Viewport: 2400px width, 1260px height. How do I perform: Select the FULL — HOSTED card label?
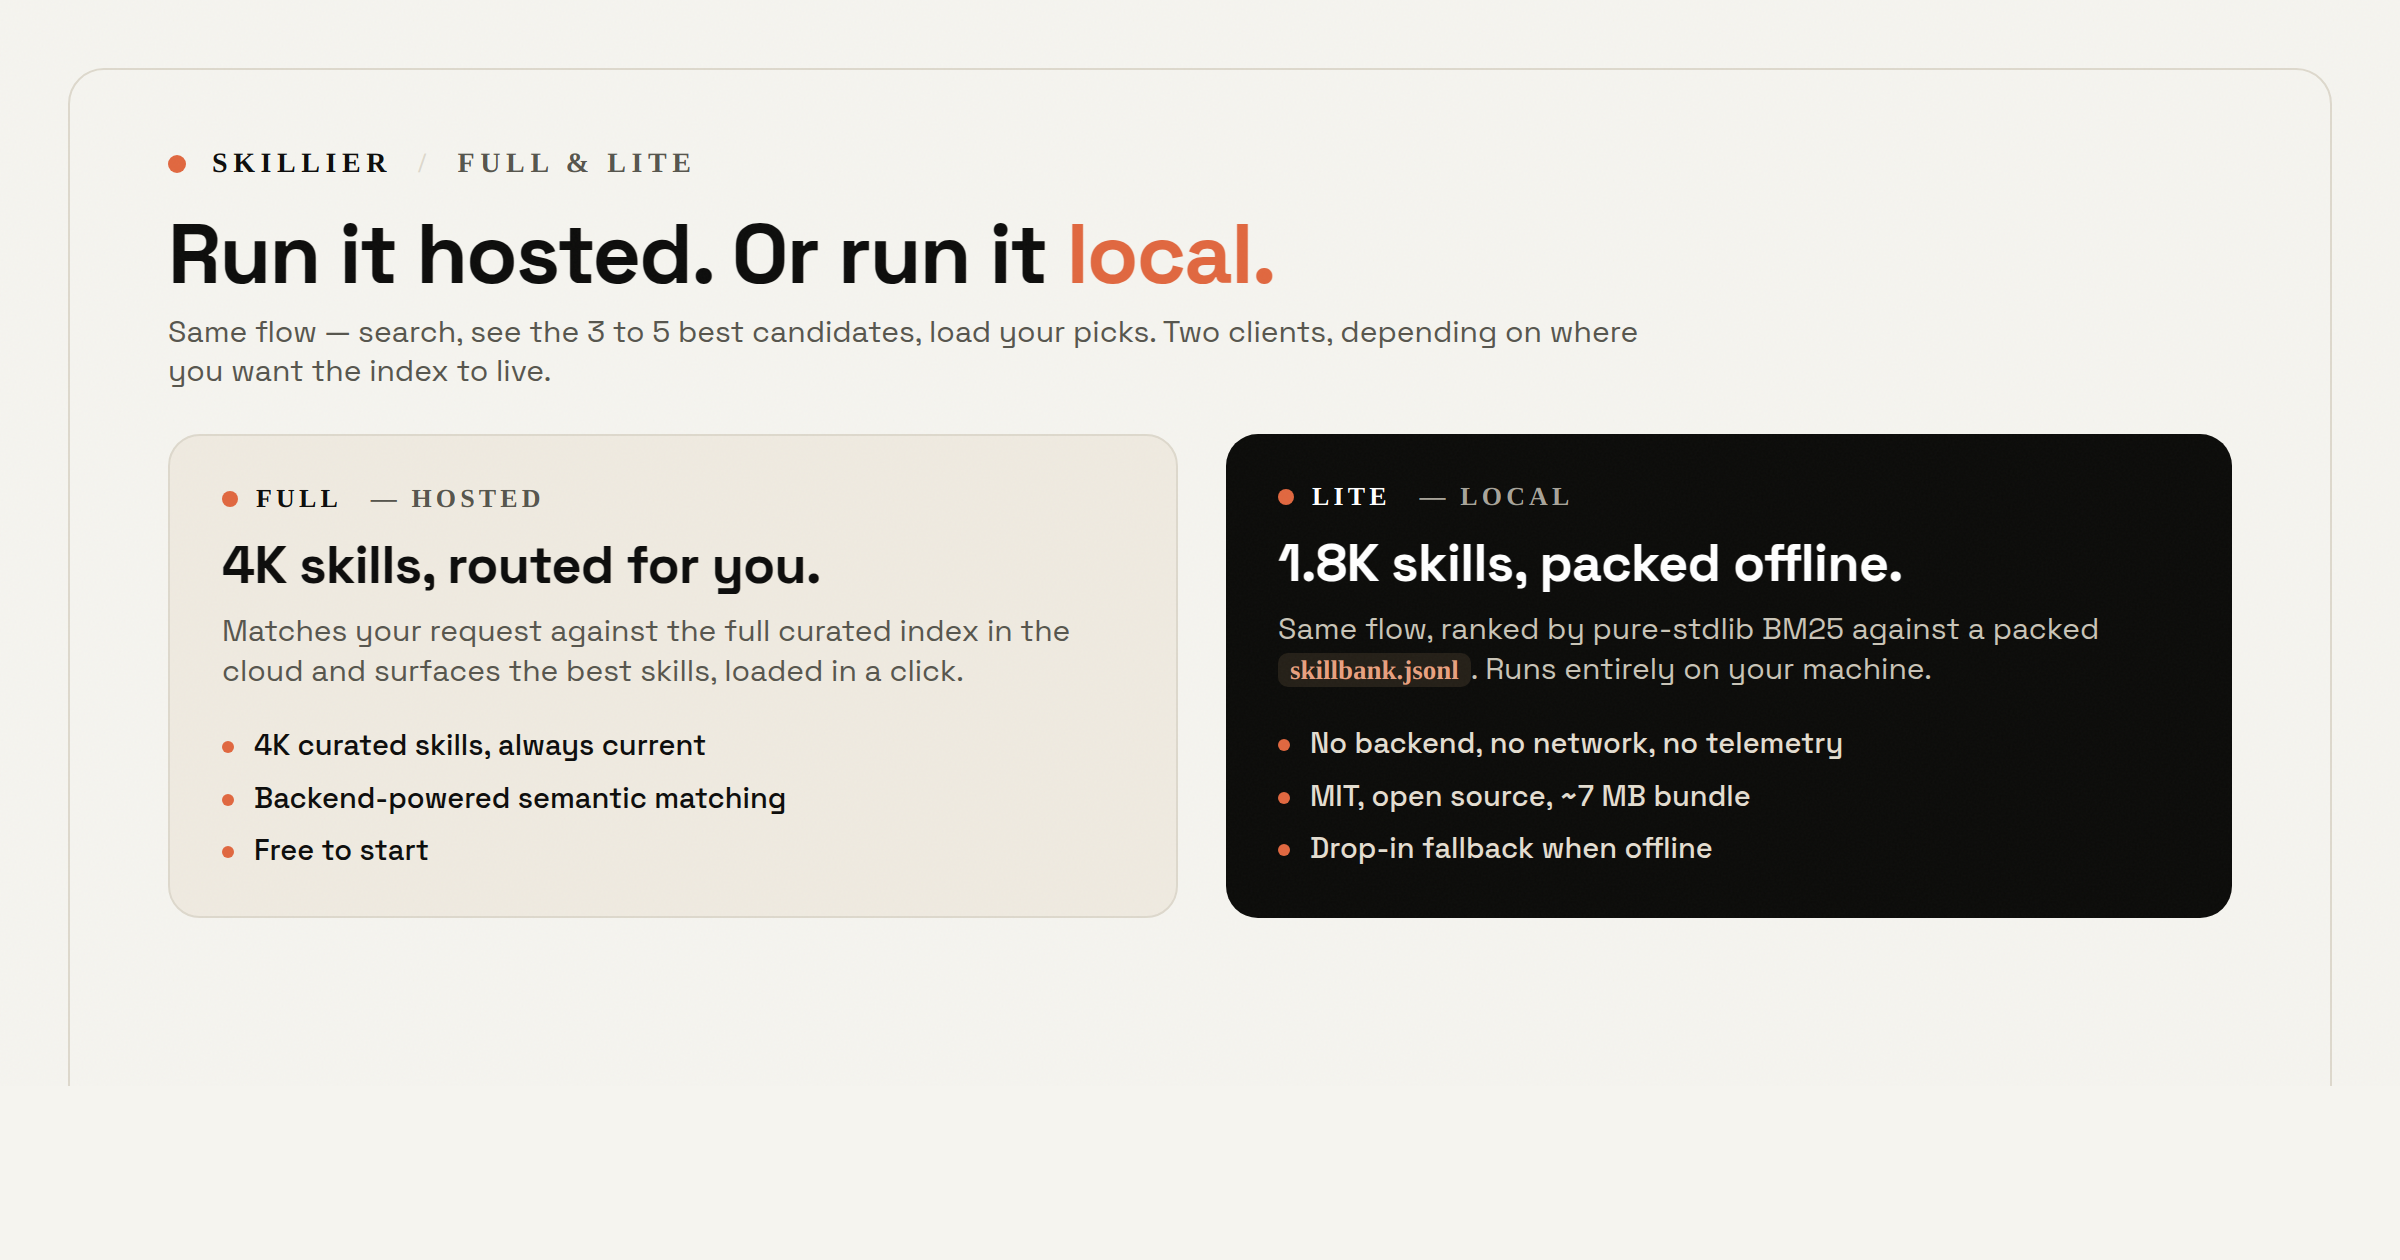398,498
